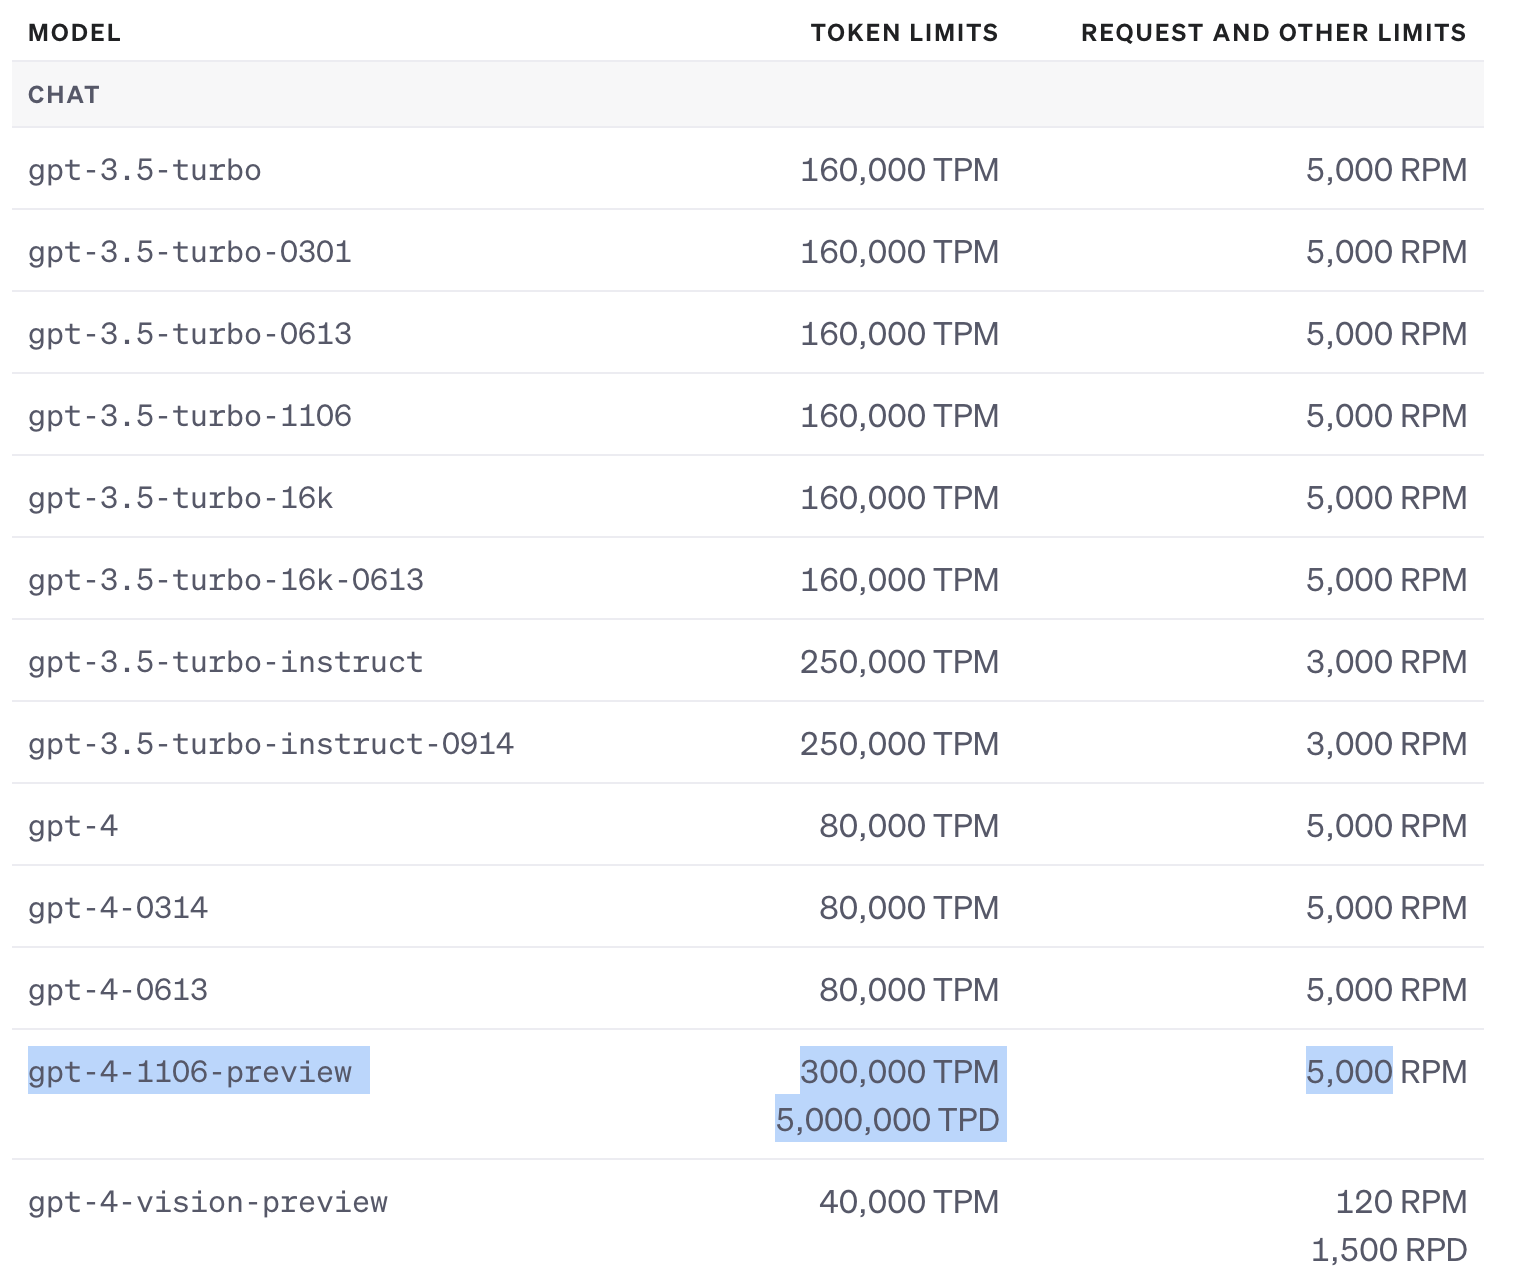
Task: Click 5,000 RPM in gpt-3.5-turbo row
Action: [x=1387, y=170]
